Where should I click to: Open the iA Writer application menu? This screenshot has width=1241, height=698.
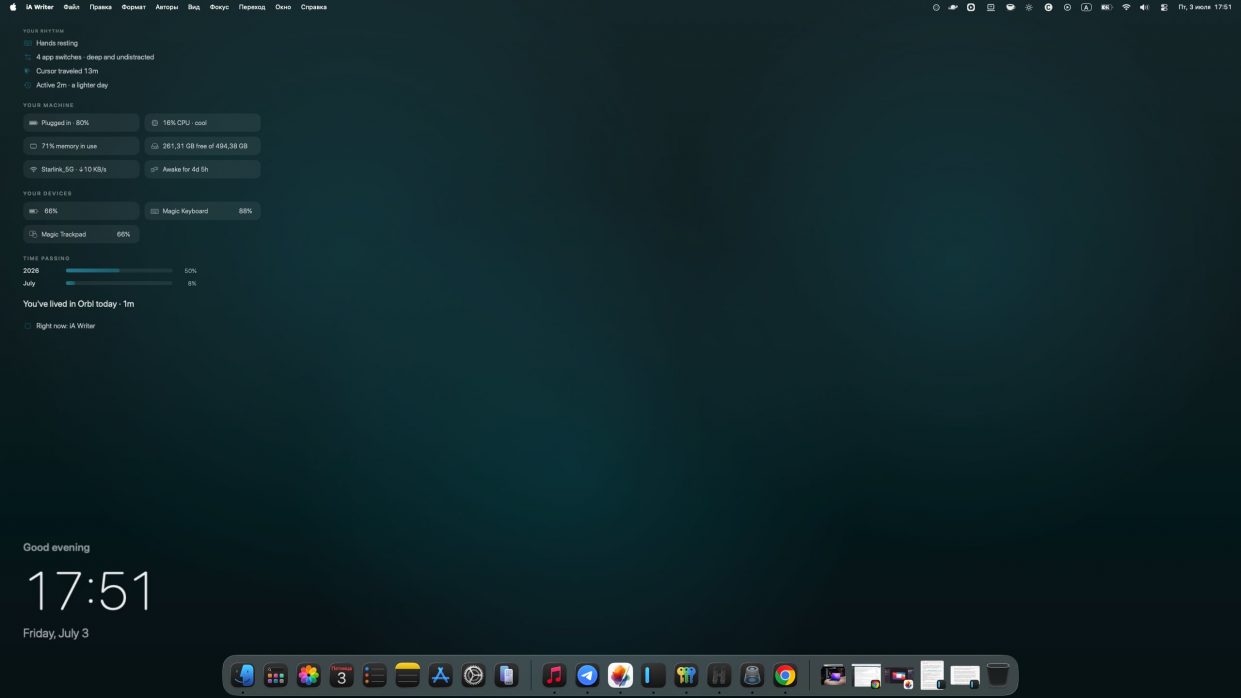point(40,7)
